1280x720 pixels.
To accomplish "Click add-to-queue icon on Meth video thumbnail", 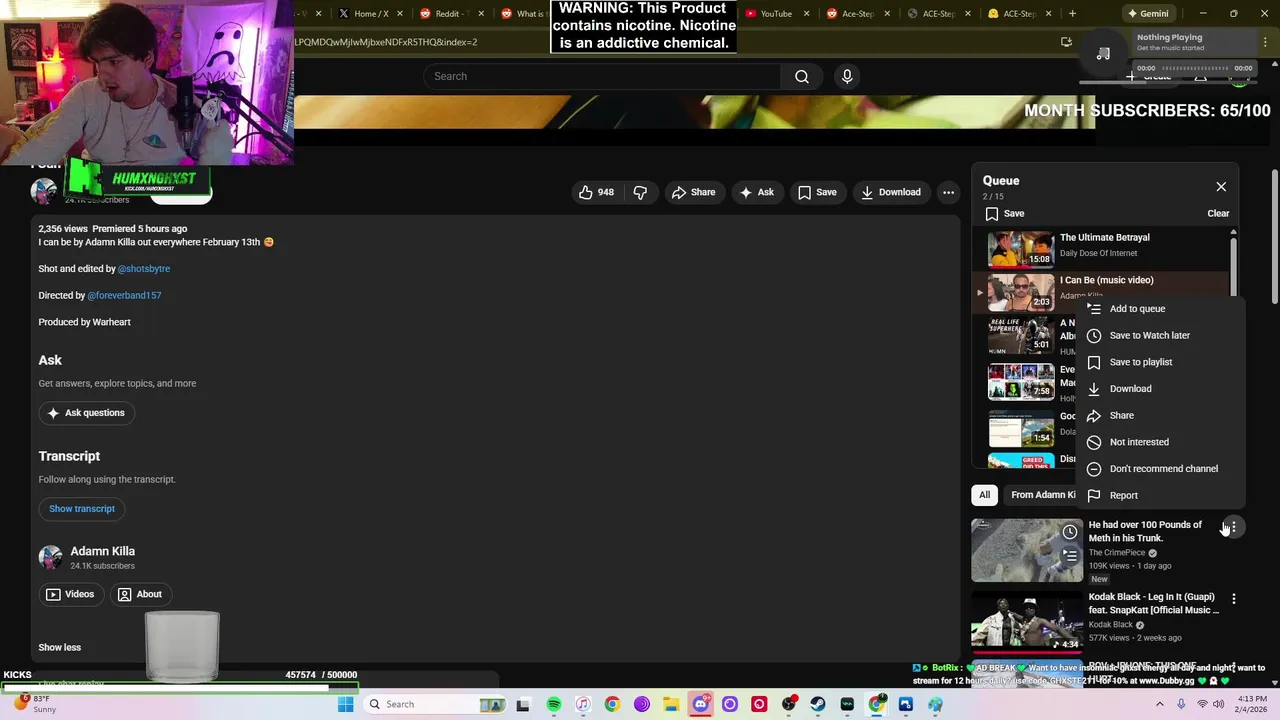I will coord(1070,555).
